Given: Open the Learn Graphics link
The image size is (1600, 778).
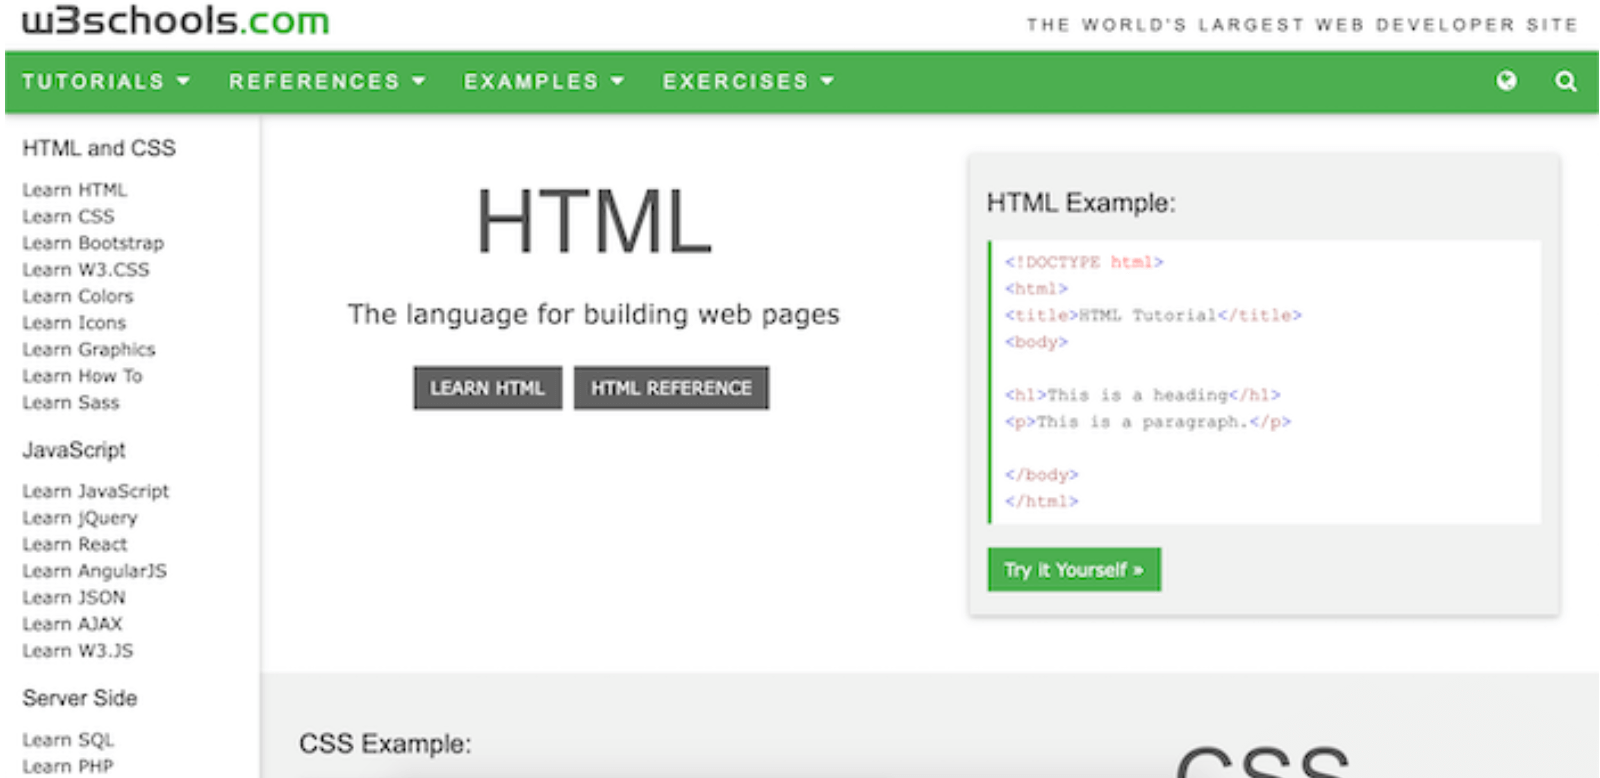Looking at the screenshot, I should (x=89, y=349).
